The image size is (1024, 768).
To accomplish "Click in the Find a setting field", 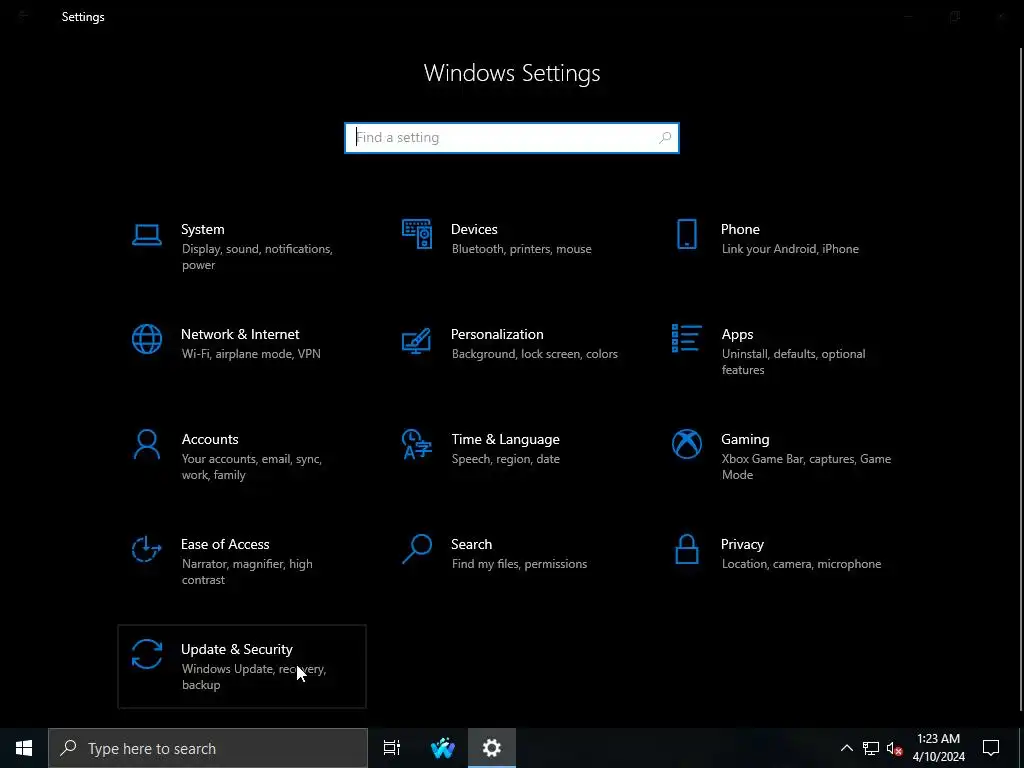I will click(x=512, y=138).
